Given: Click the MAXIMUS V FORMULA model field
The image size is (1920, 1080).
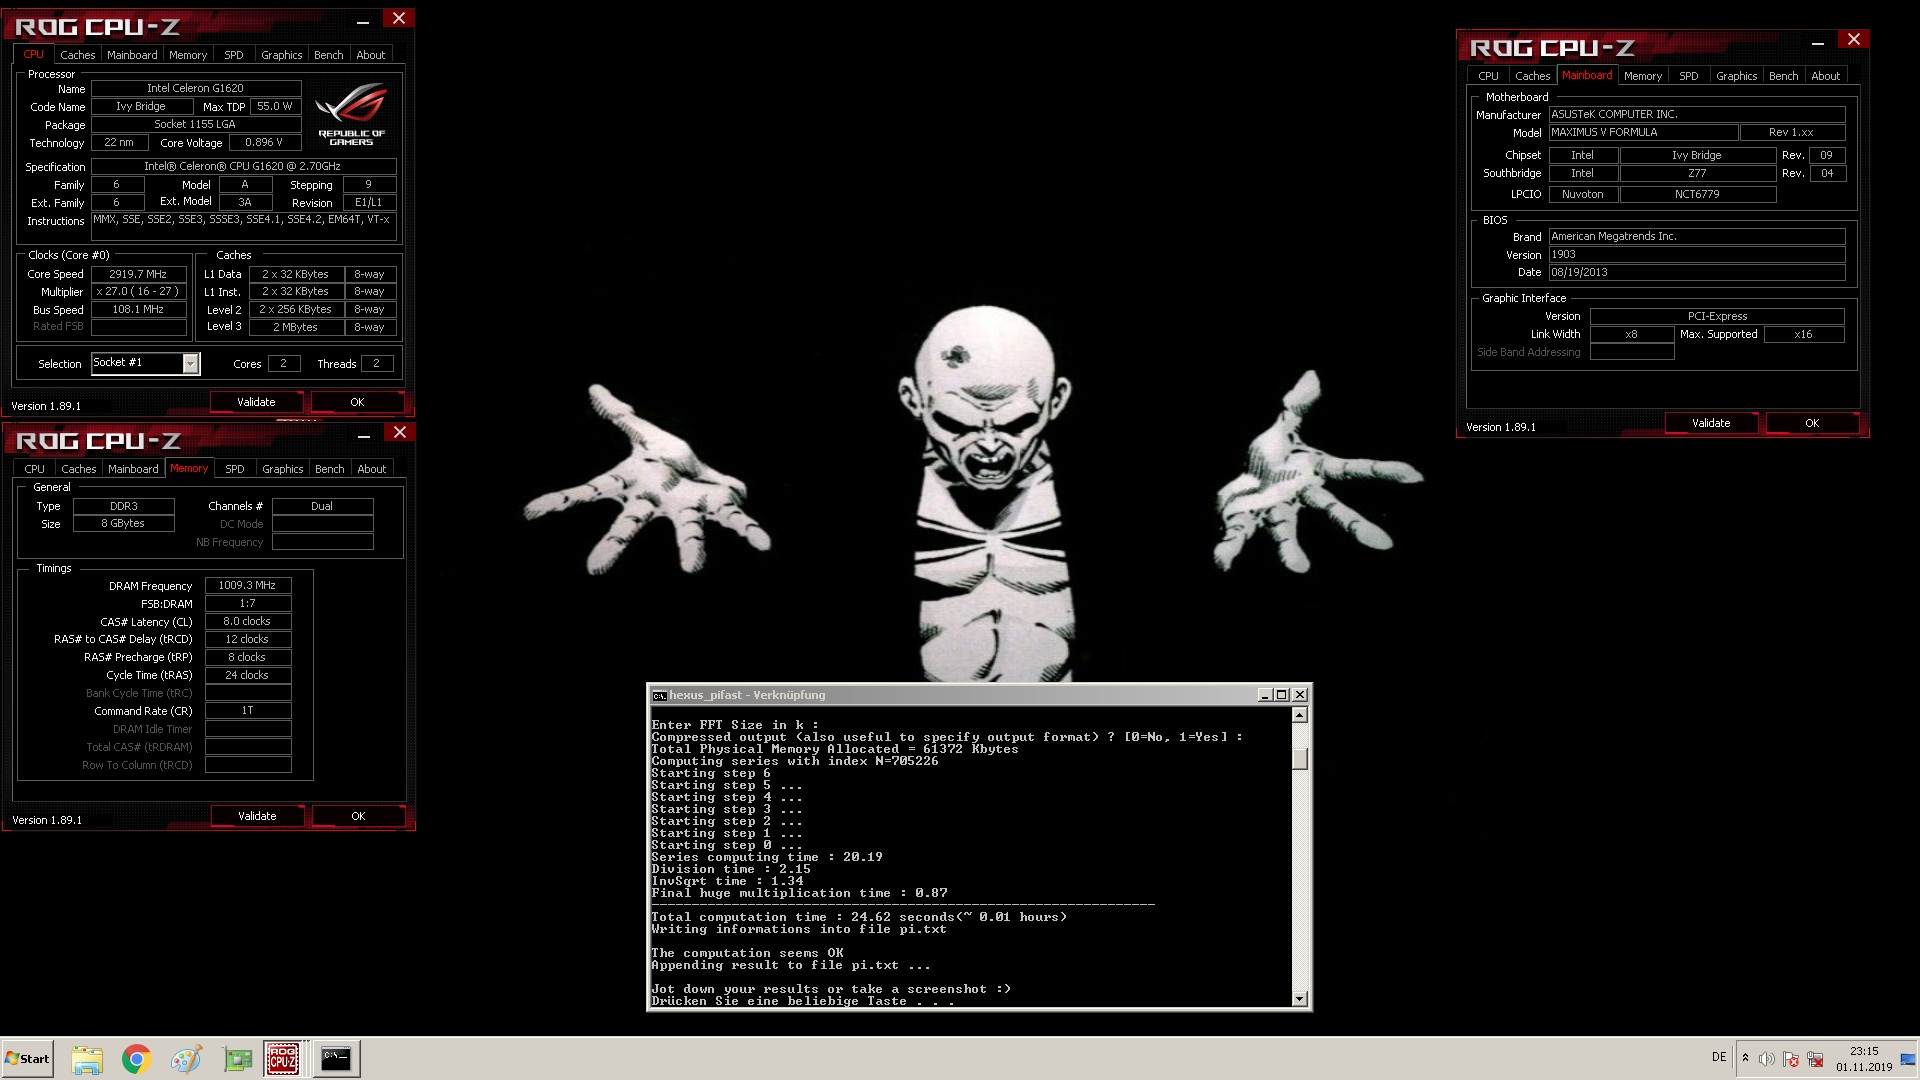Looking at the screenshot, I should click(x=1643, y=133).
